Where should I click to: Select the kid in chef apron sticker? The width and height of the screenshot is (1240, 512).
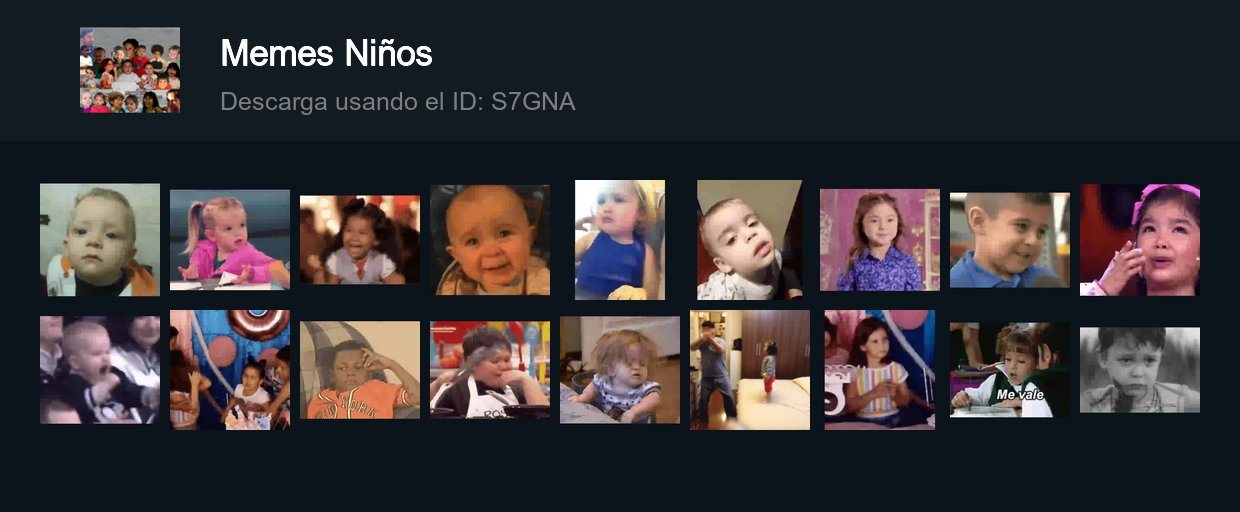(x=490, y=370)
